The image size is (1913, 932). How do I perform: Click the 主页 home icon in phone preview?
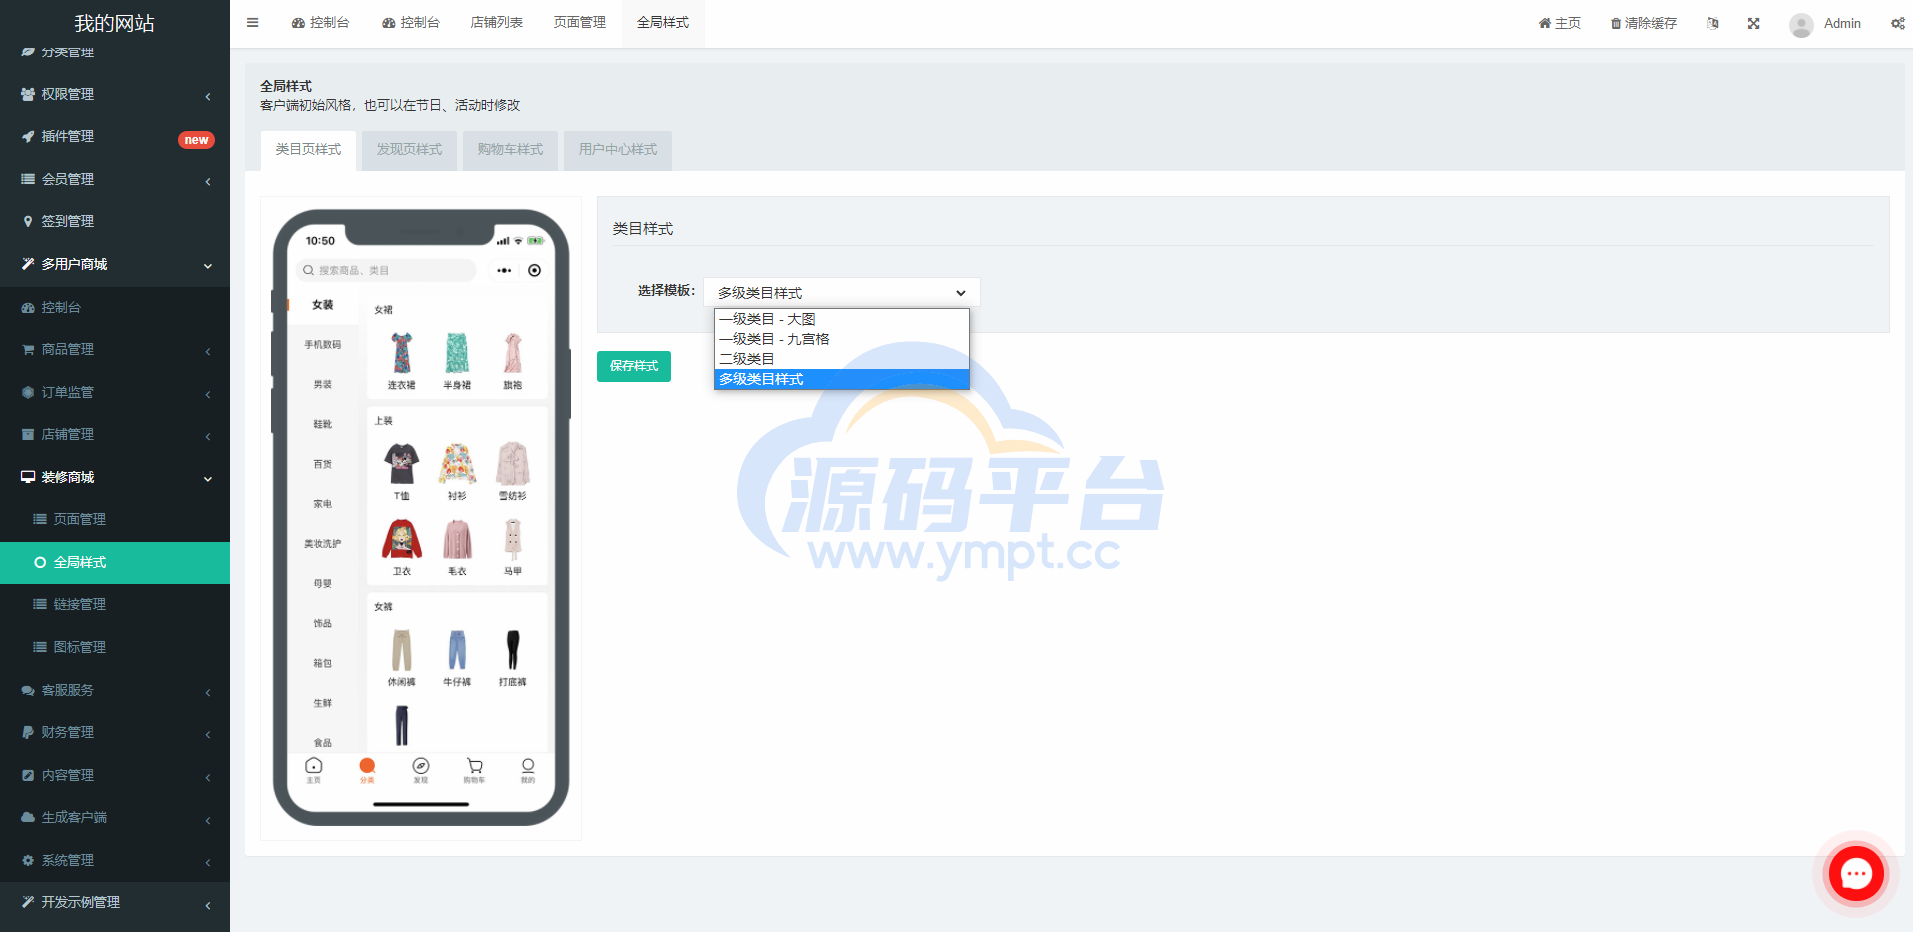coord(313,768)
